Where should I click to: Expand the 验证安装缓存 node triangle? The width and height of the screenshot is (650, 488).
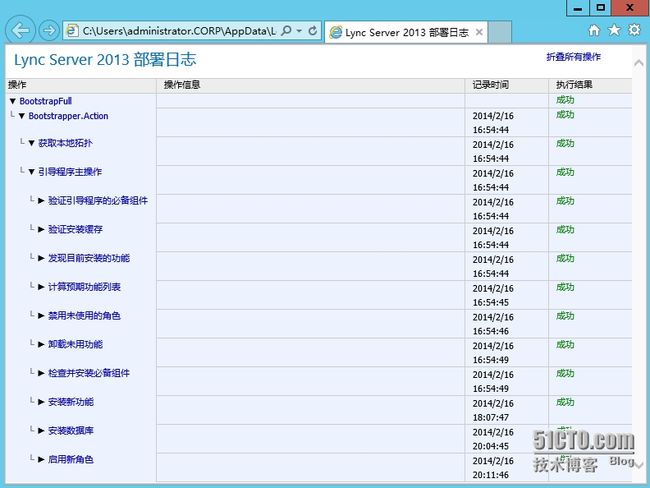[41, 229]
